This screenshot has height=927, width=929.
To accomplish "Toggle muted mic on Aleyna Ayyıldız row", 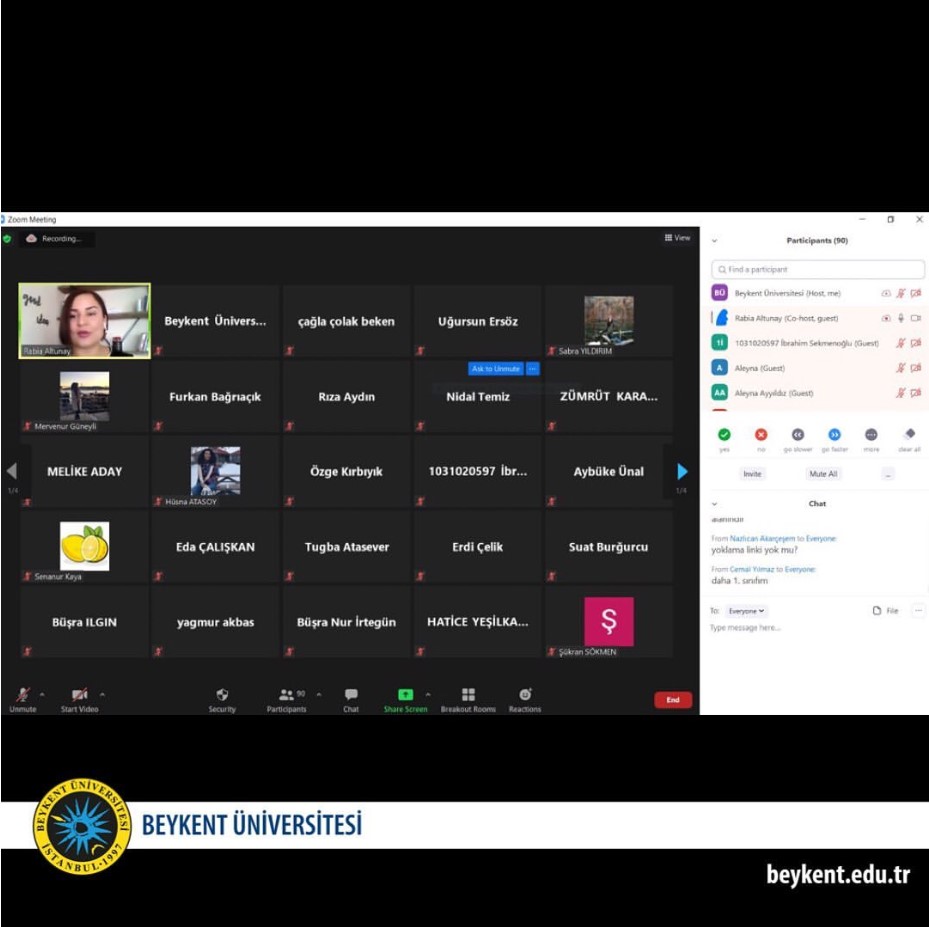I will point(901,393).
